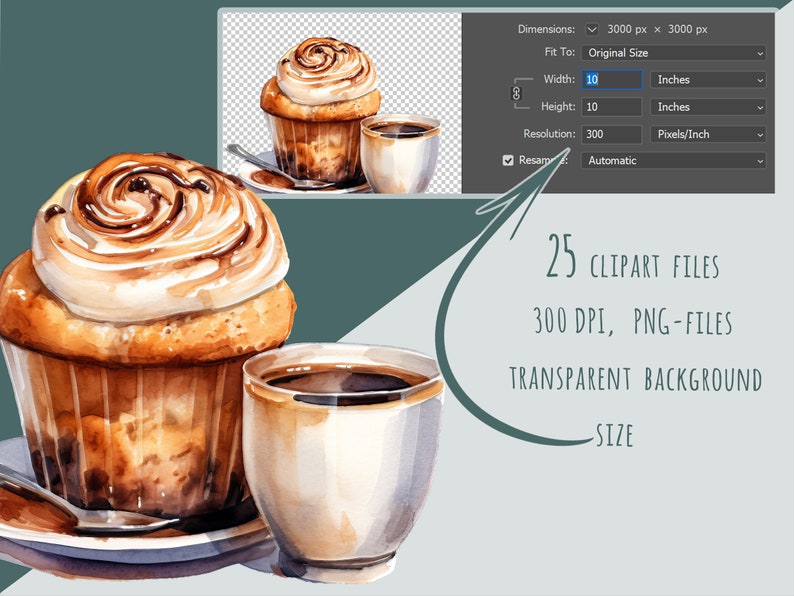Open the Height units Inches dropdown
Viewport: 794px width, 596px height.
coord(708,107)
